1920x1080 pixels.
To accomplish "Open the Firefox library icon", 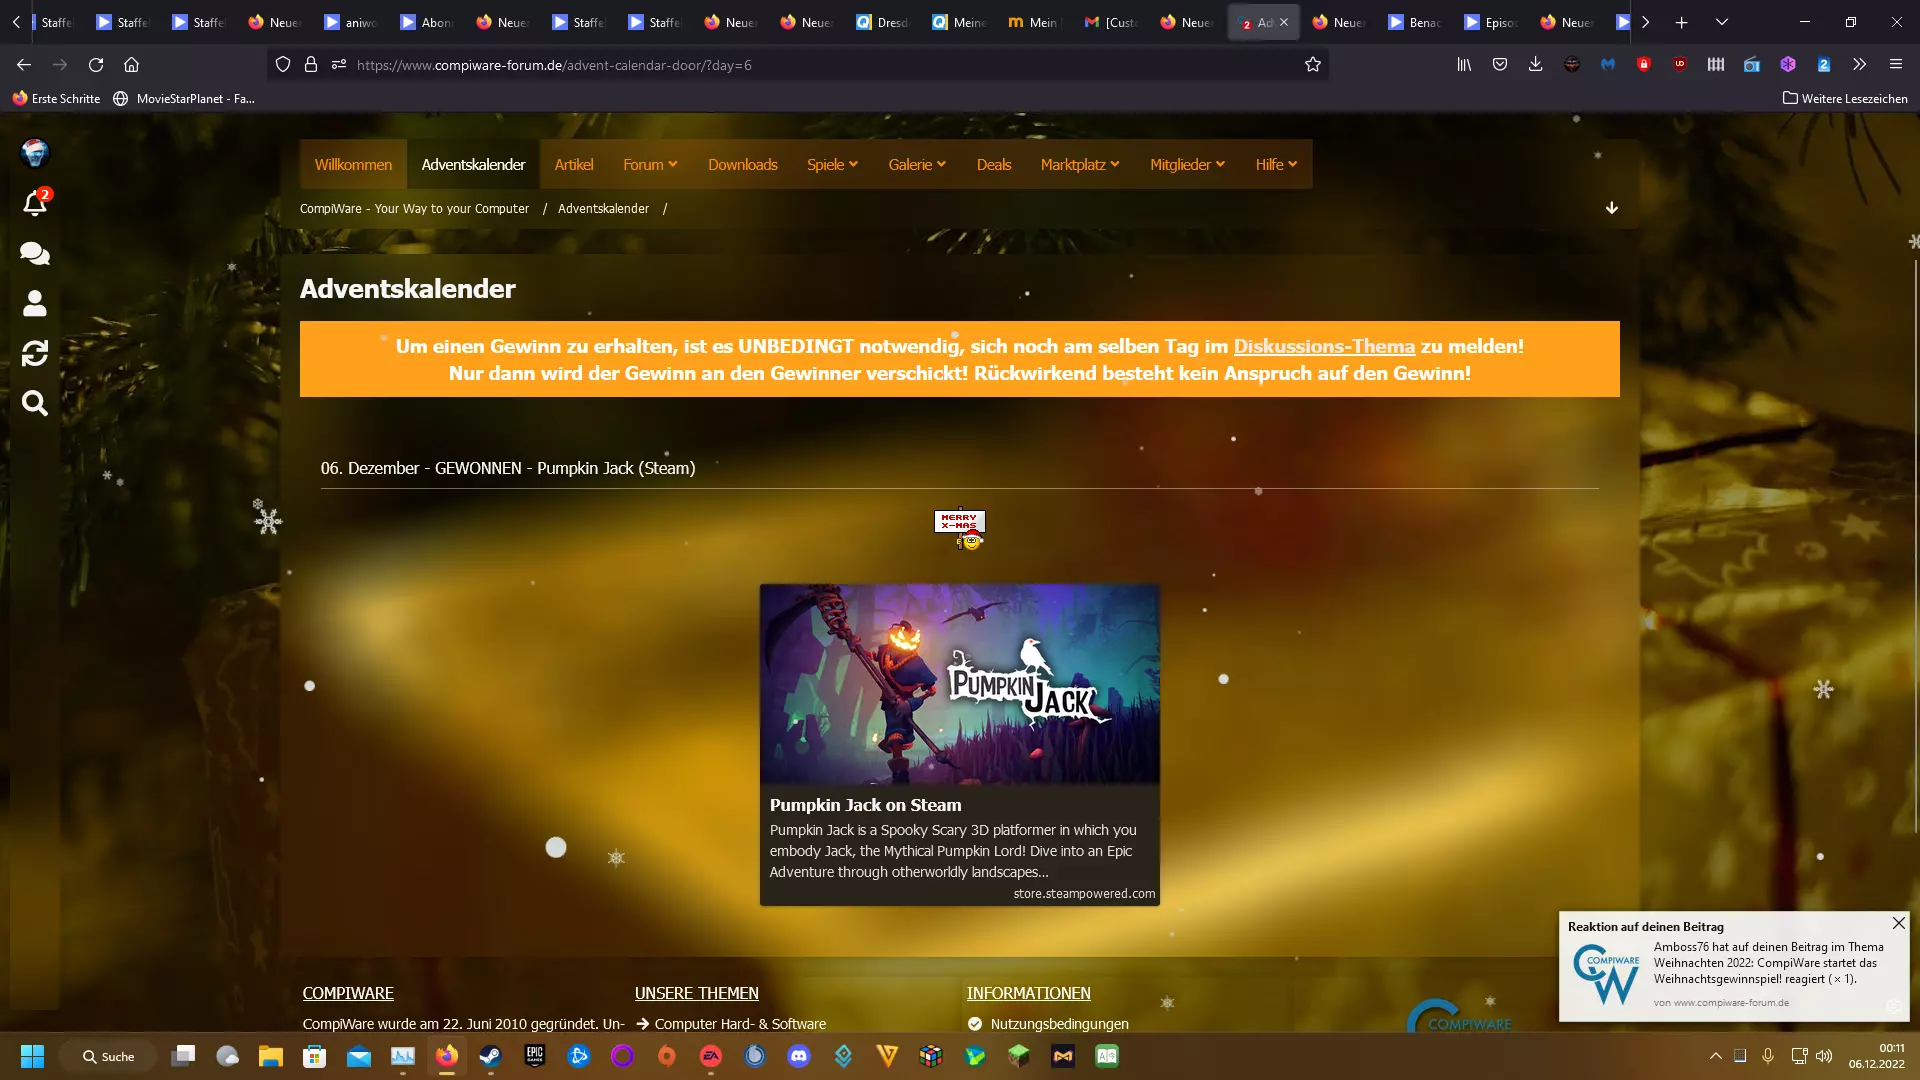I will [1464, 65].
